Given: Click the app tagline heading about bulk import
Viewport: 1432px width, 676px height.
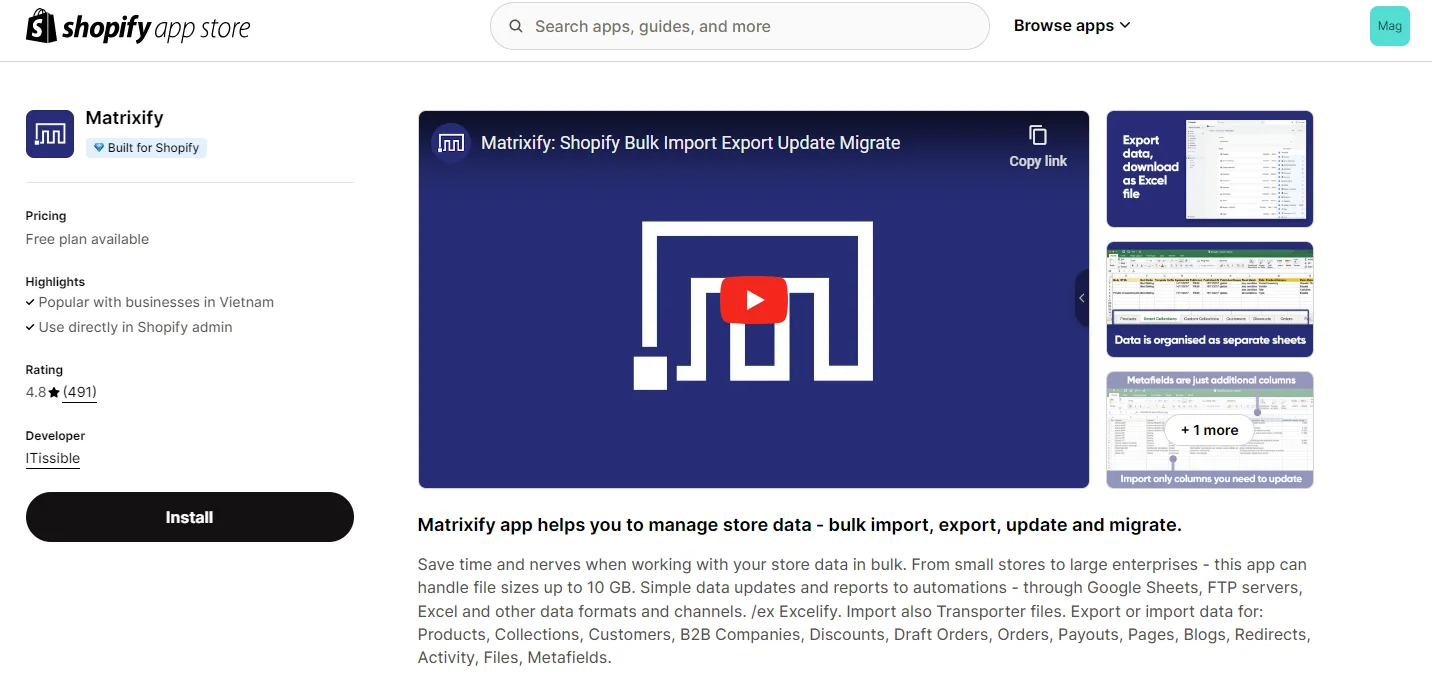Looking at the screenshot, I should 800,525.
